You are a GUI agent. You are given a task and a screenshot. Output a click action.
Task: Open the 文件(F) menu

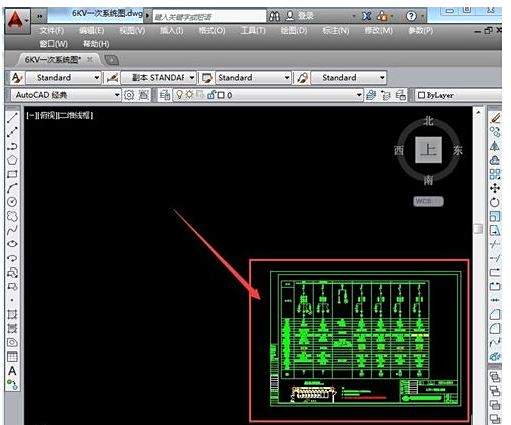tap(52, 31)
